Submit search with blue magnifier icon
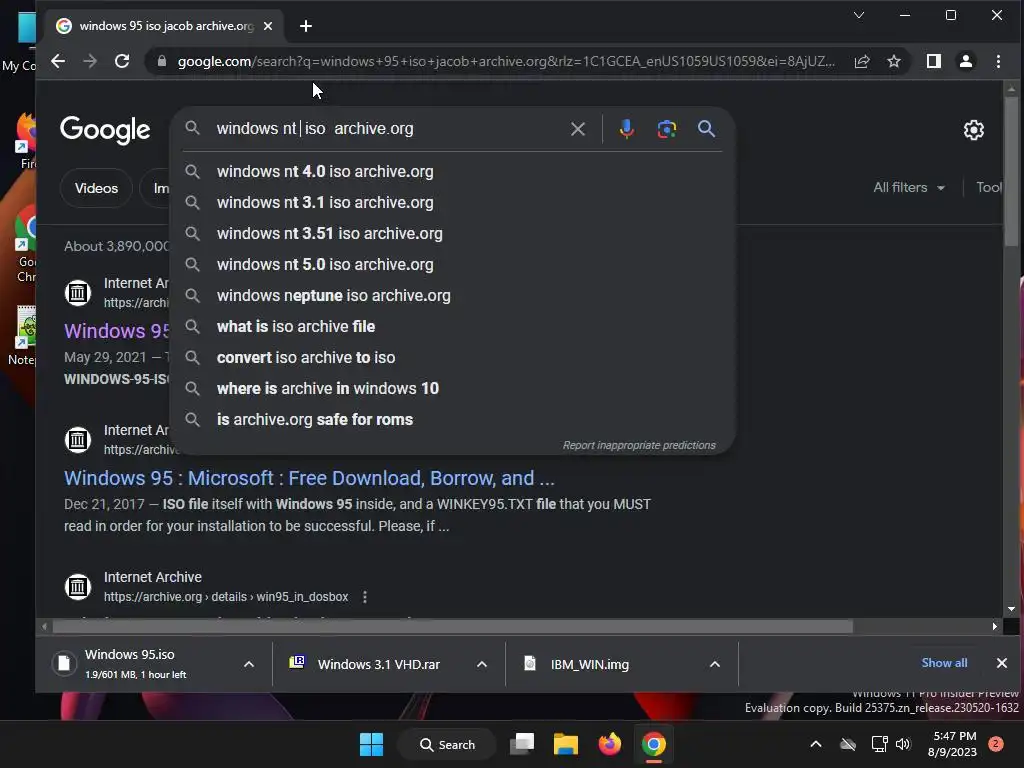The image size is (1024, 768). tap(706, 129)
